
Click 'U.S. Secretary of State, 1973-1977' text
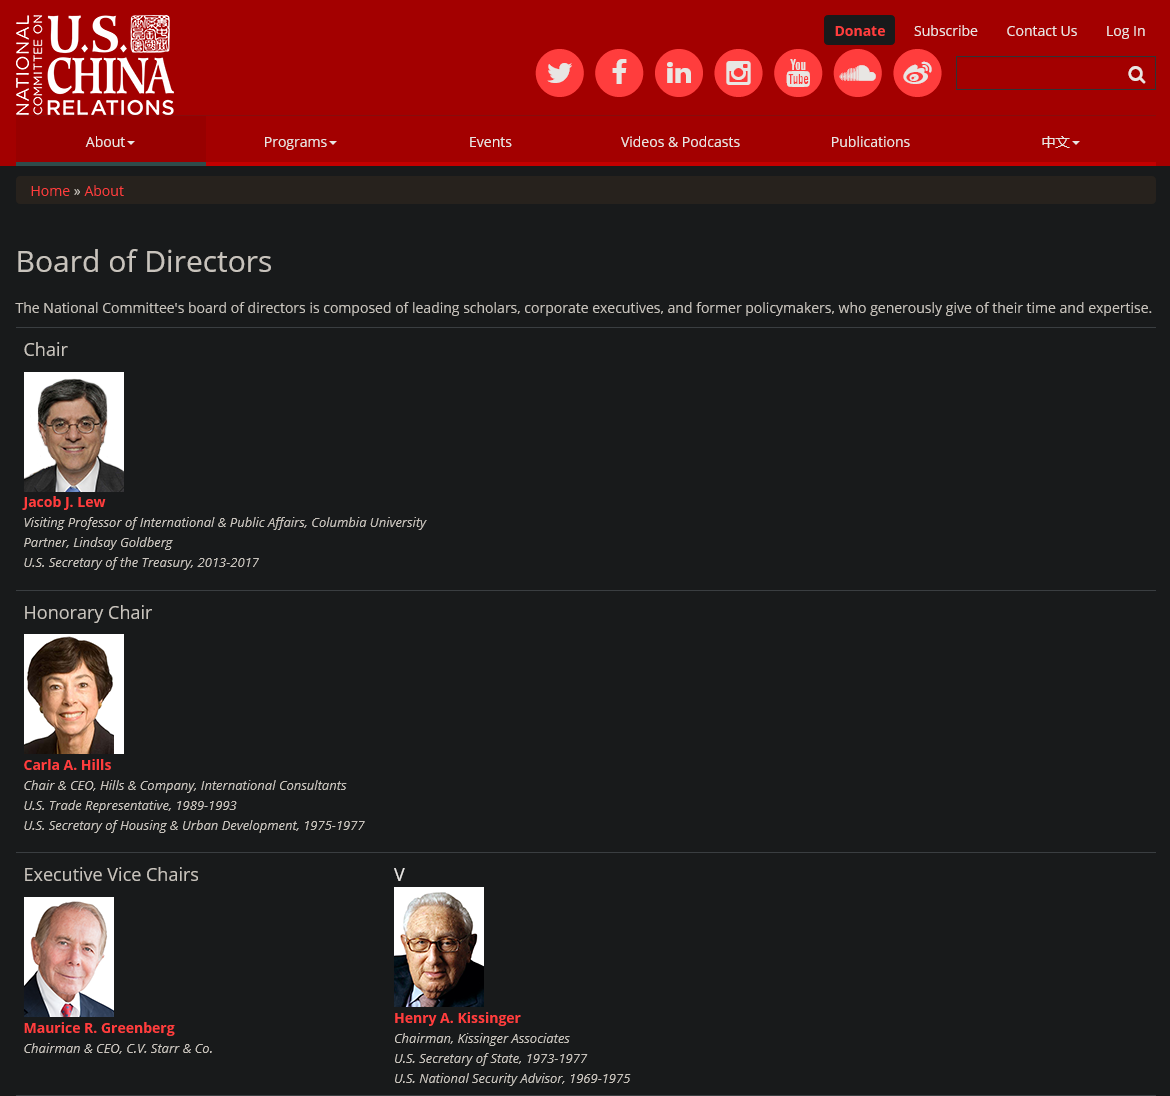coord(490,1059)
